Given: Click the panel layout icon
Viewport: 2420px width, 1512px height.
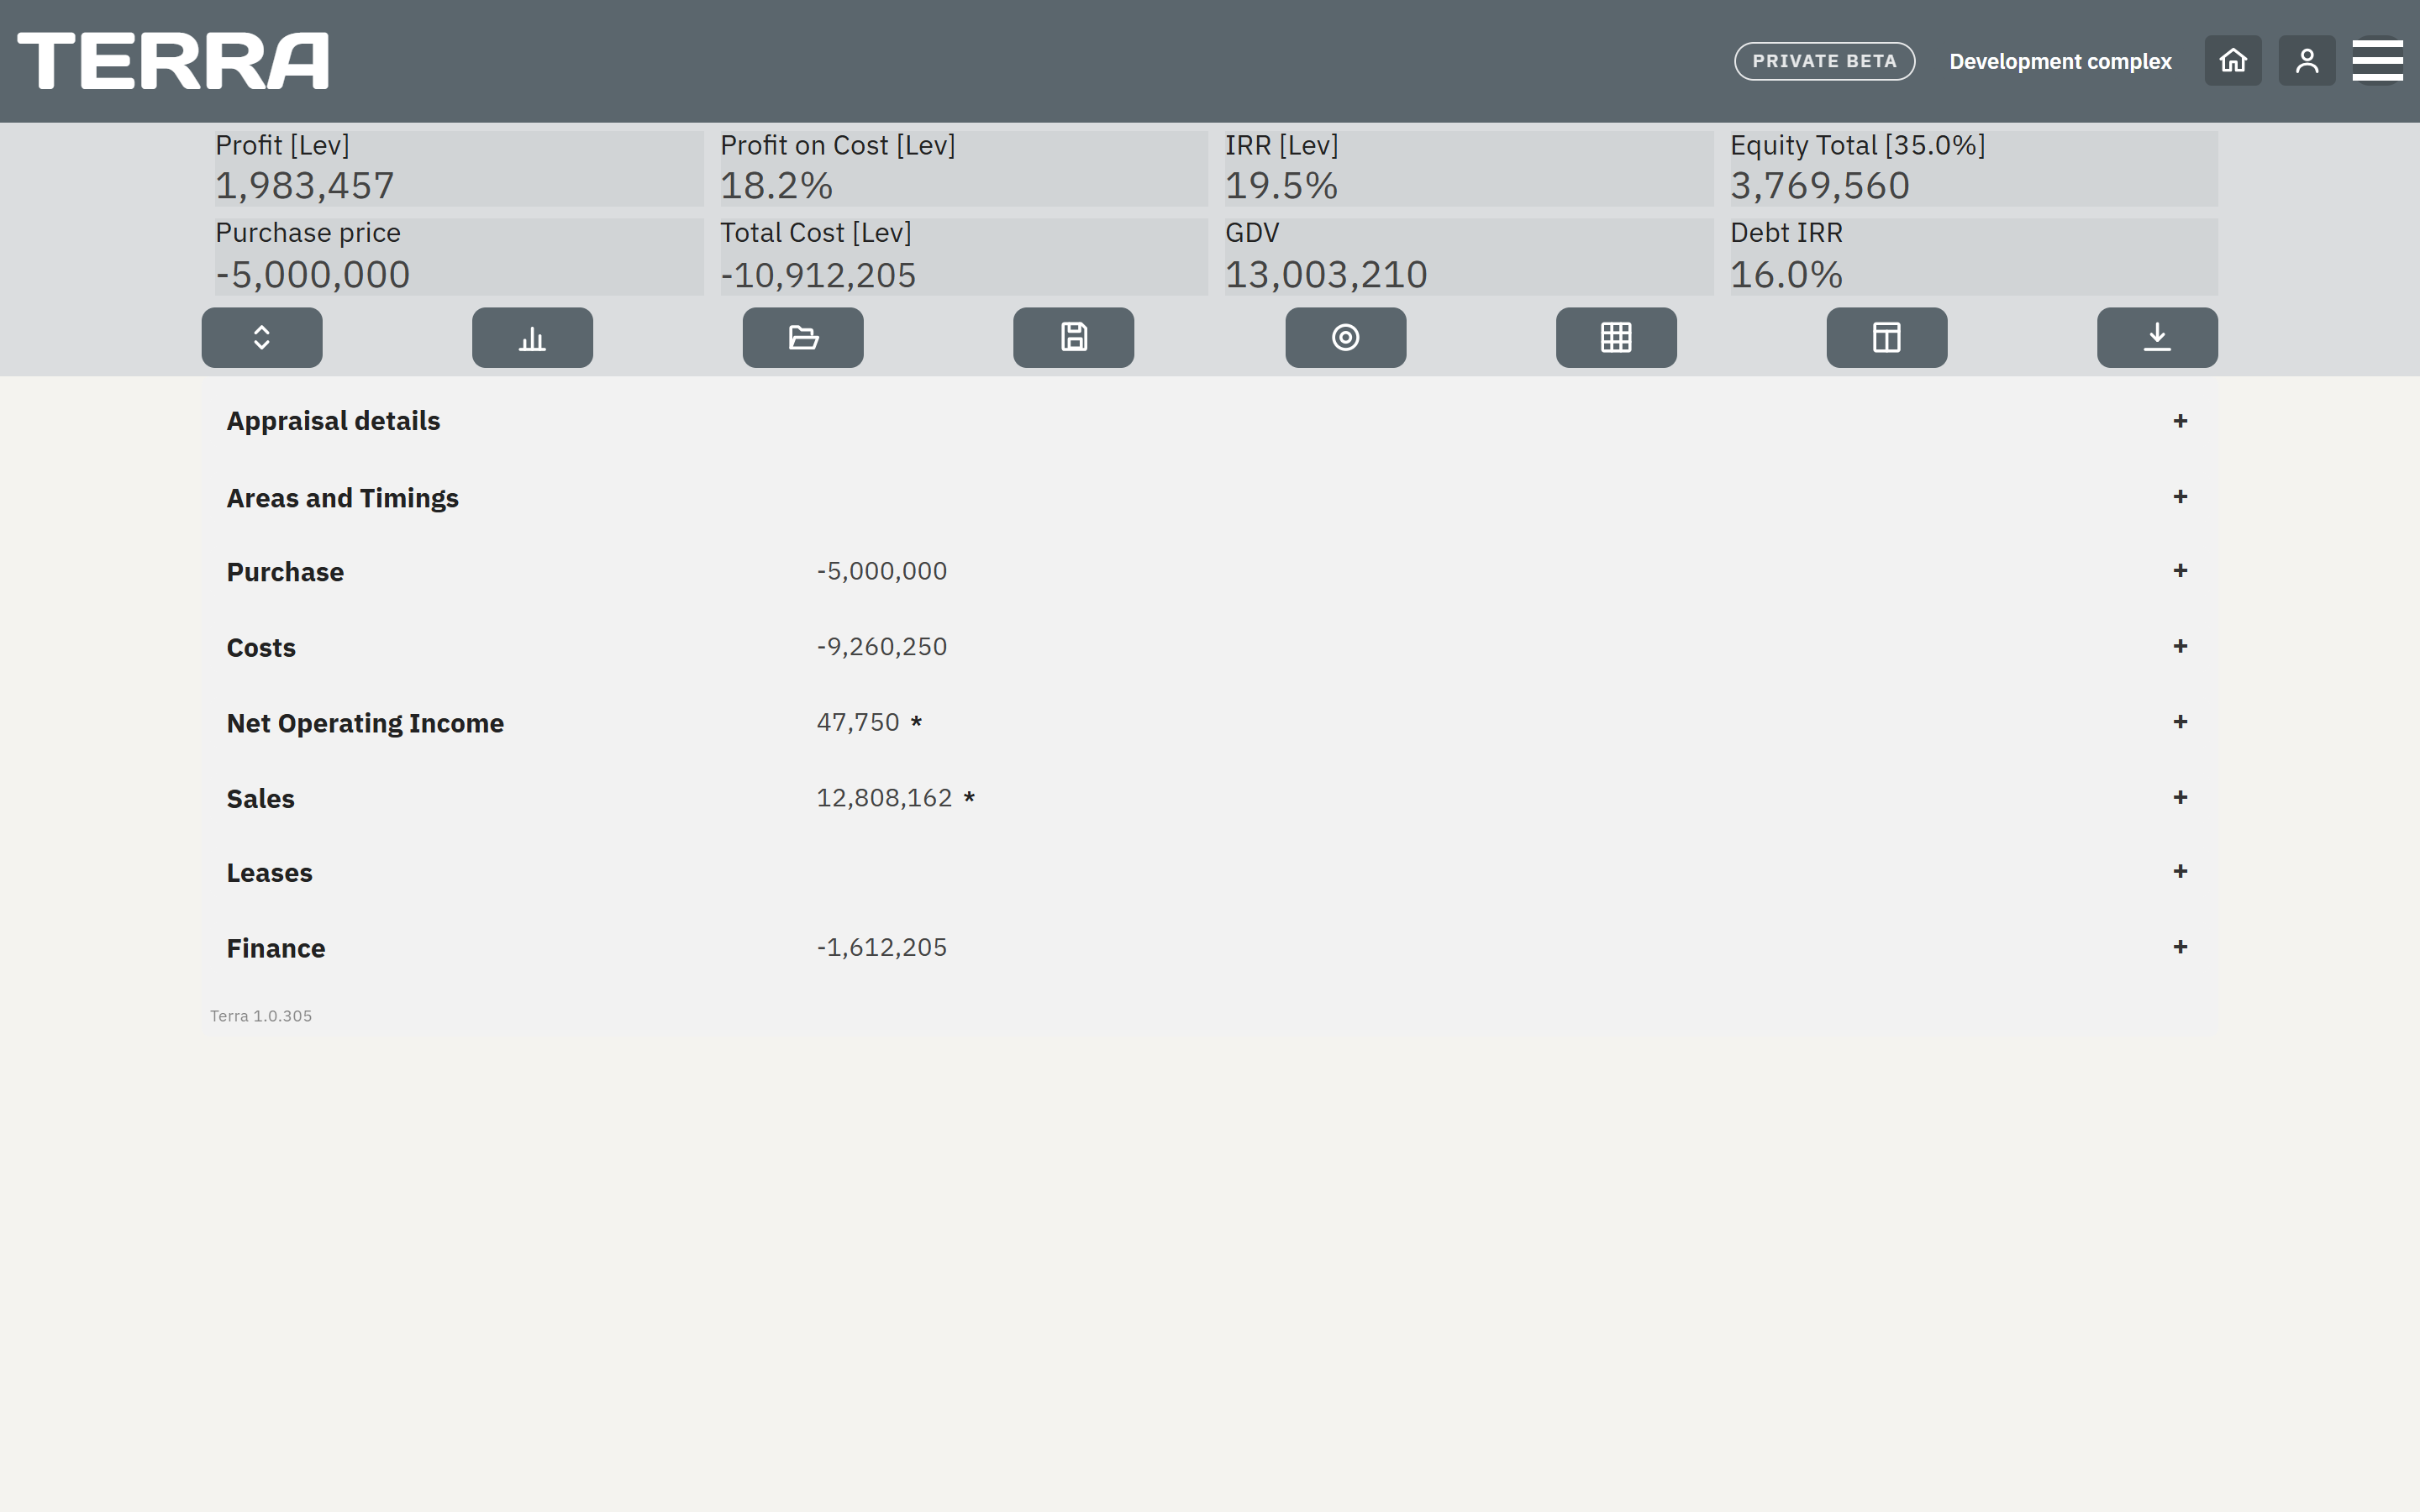Looking at the screenshot, I should pos(1887,337).
